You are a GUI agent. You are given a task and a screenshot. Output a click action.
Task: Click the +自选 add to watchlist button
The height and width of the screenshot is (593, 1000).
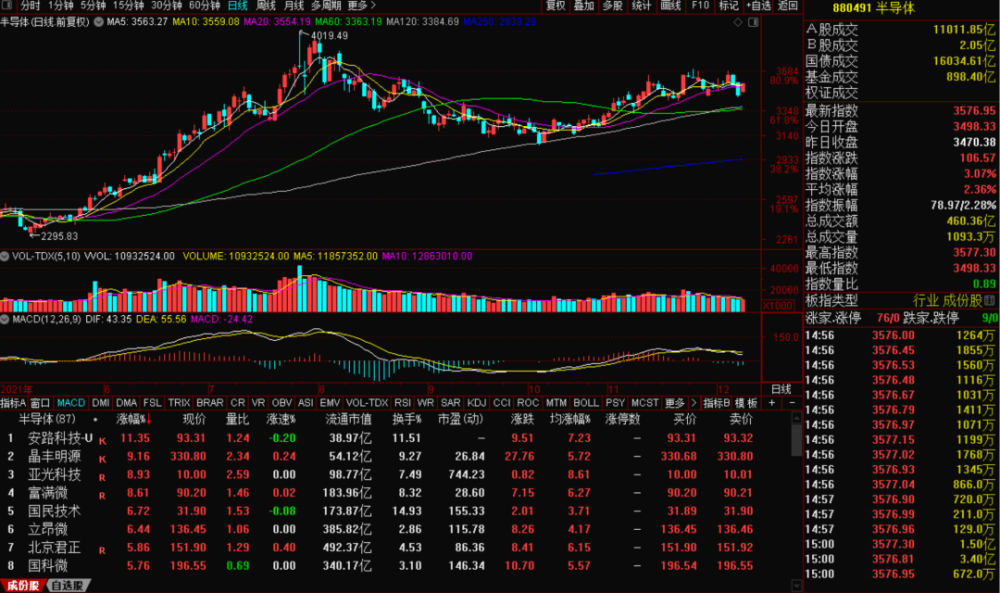[758, 6]
